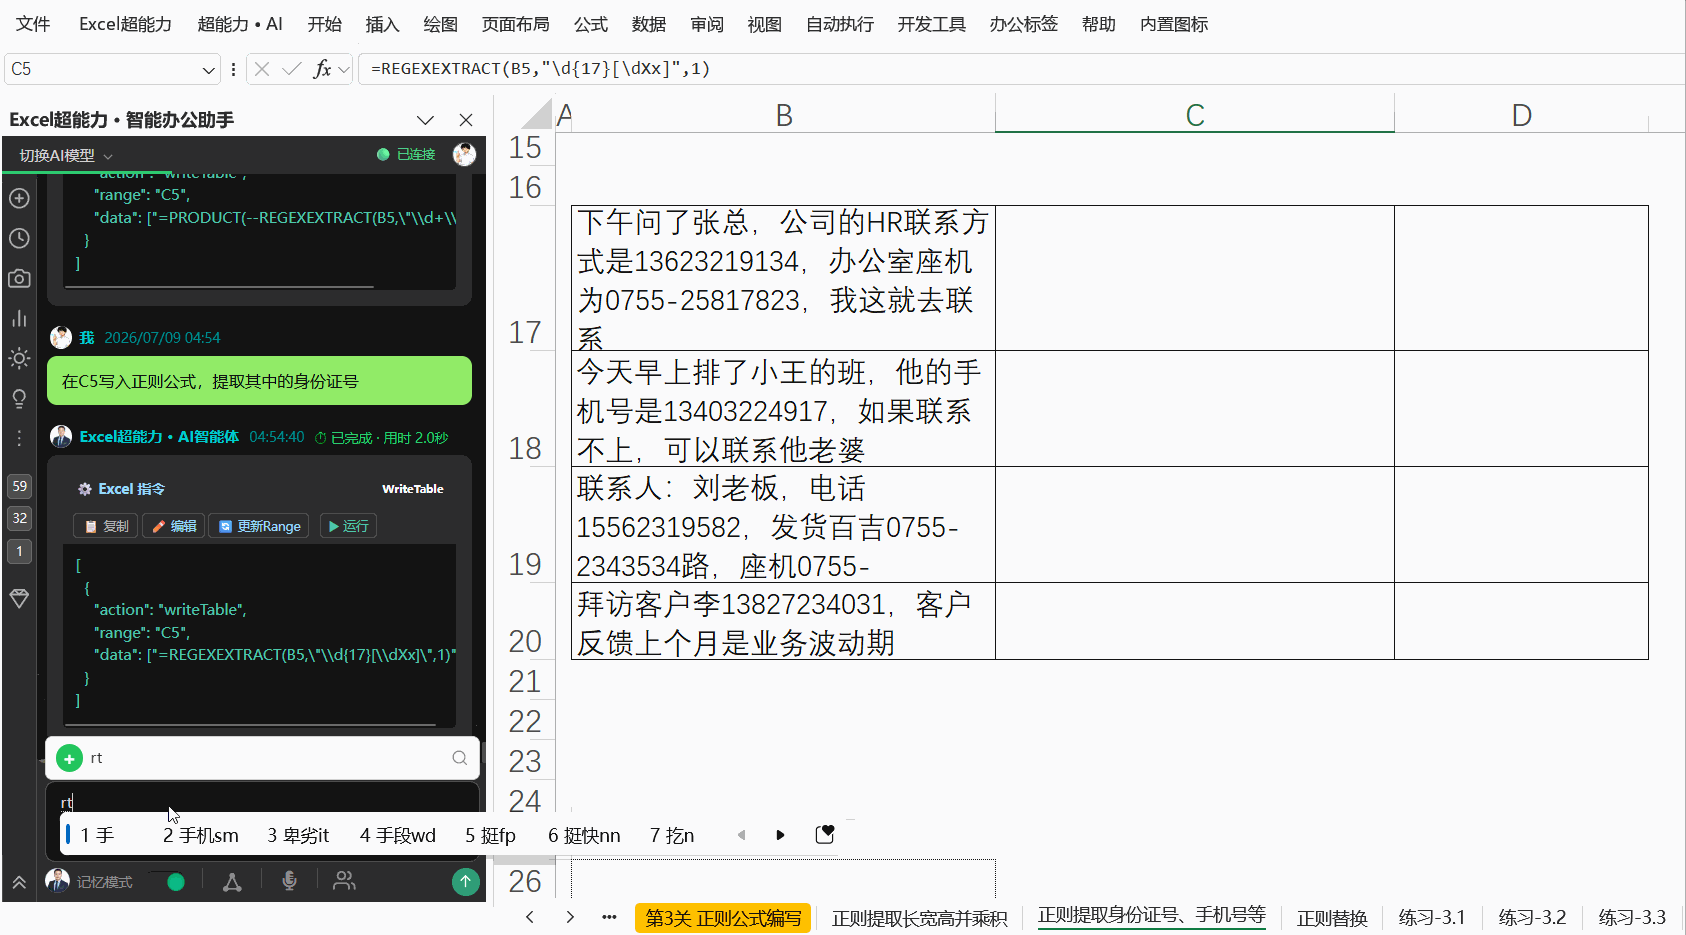Viewport: 1686px width, 935px height.
Task: Switch to the 开始 ribbon tab
Action: click(x=324, y=24)
